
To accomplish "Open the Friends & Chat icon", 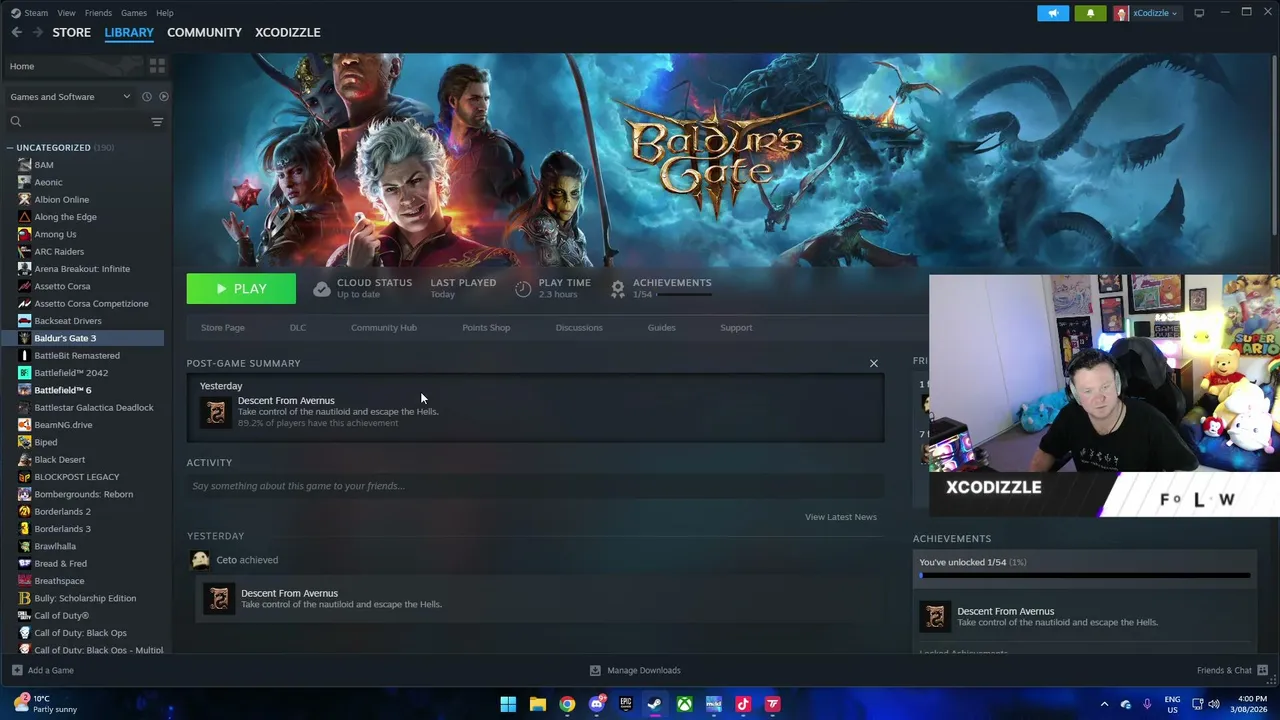I will (1262, 670).
